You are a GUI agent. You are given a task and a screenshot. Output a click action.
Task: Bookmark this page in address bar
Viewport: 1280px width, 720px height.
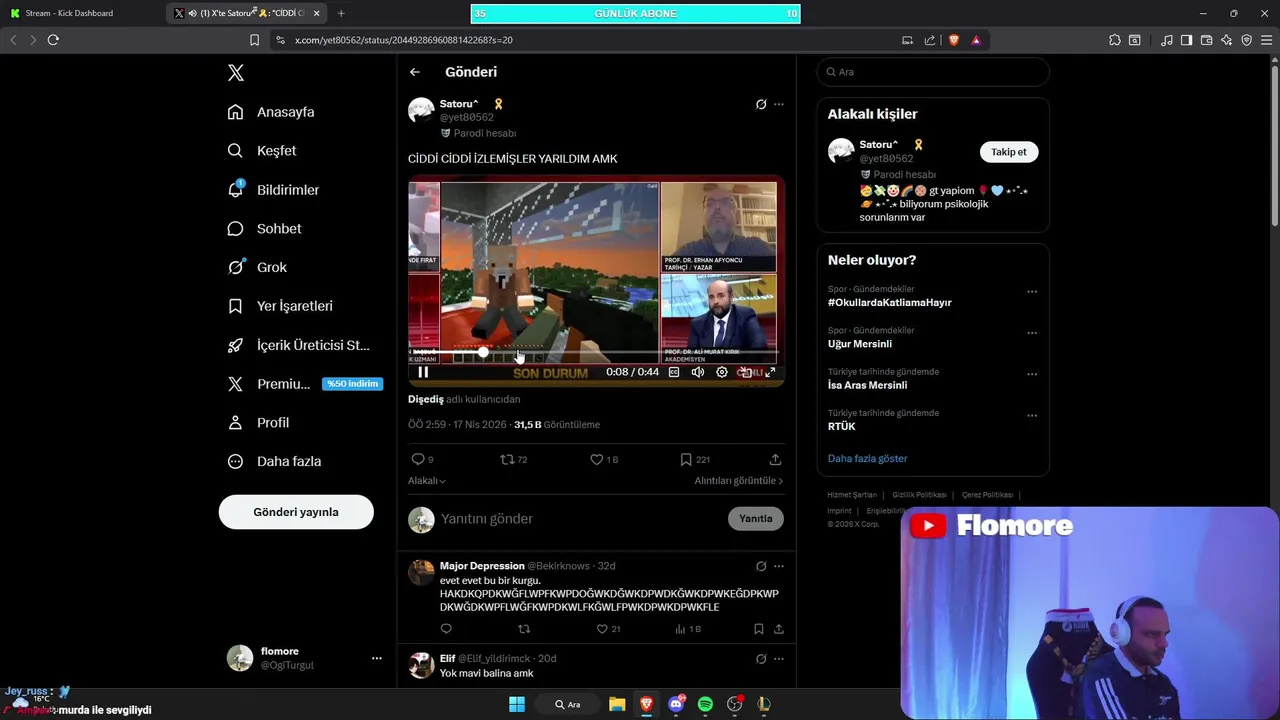pos(254,40)
